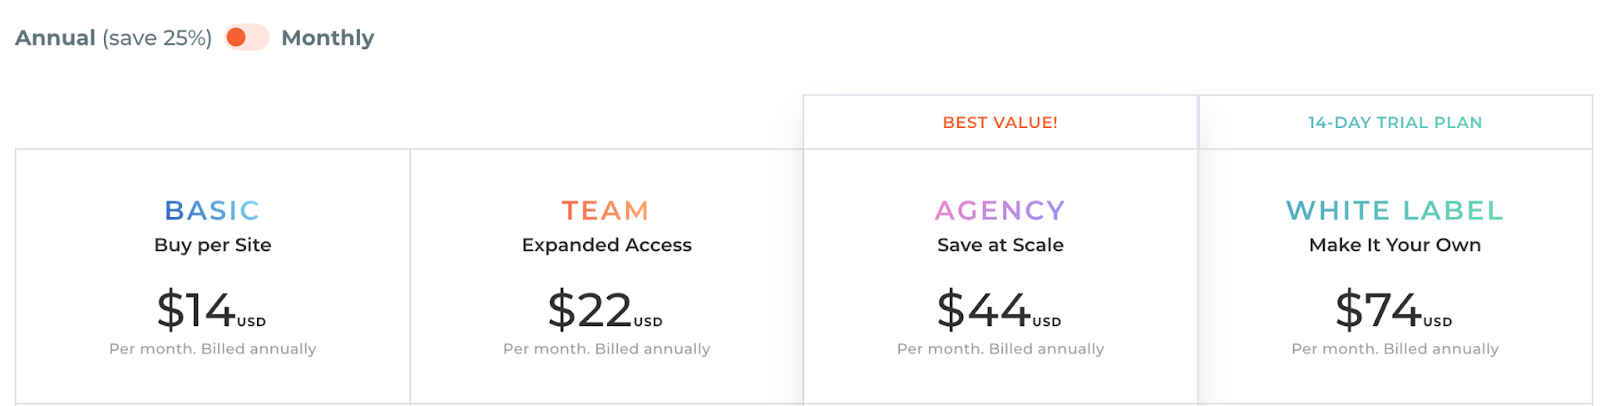
Task: Open the AGENCY plan heading
Action: click(x=1000, y=210)
